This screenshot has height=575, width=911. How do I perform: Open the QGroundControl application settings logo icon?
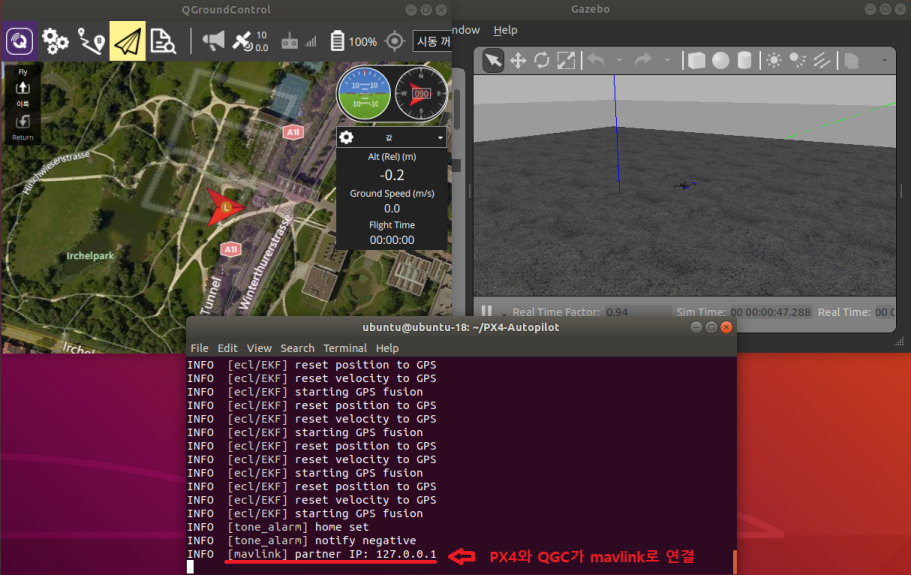pyautogui.click(x=19, y=41)
